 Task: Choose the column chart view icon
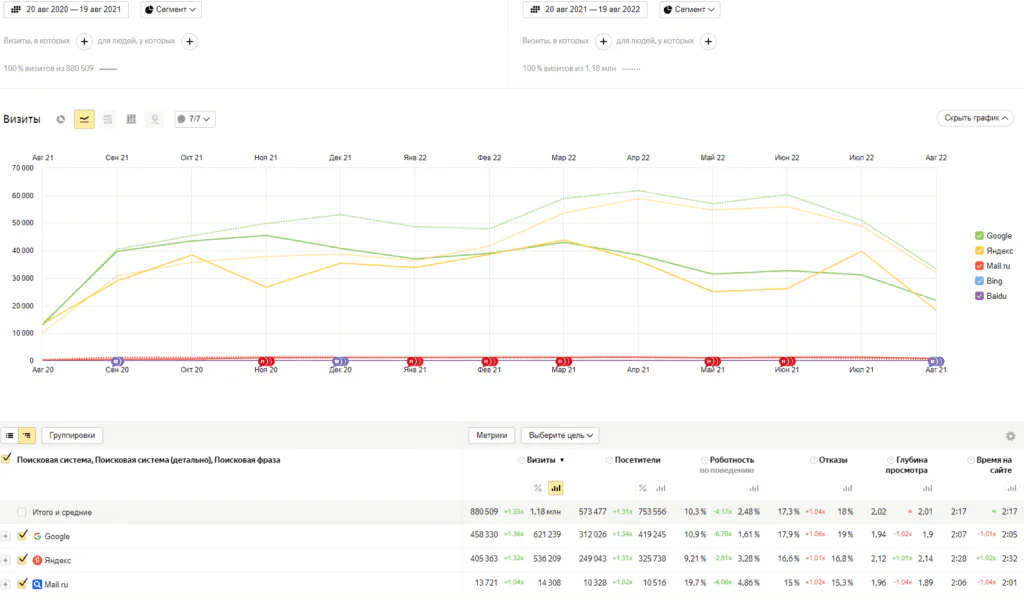[131, 120]
